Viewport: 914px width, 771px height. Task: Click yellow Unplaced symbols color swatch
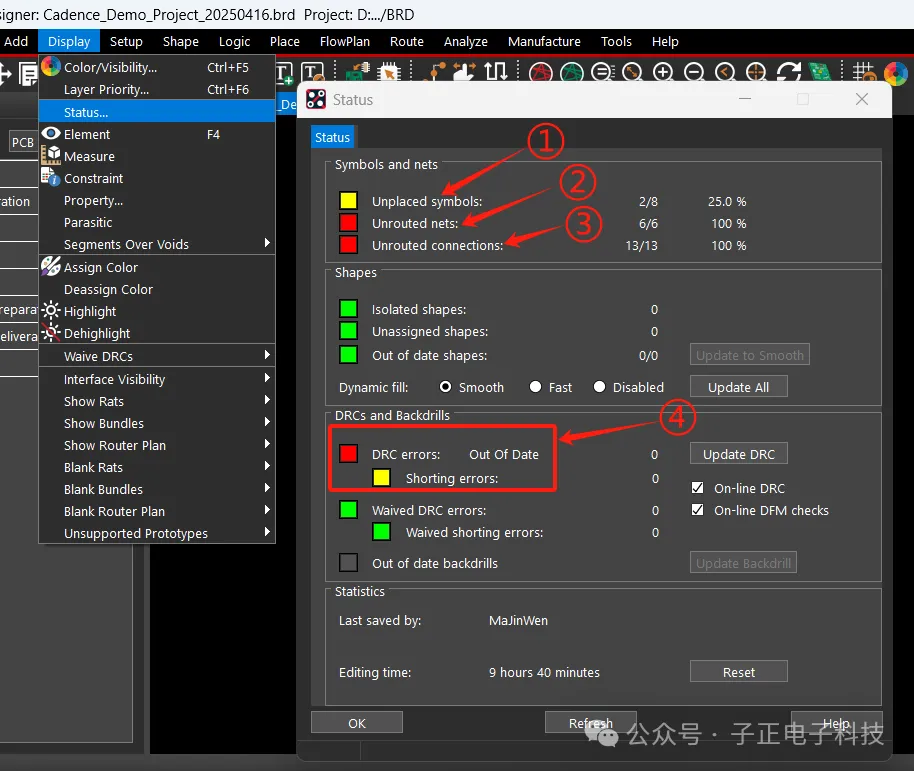349,200
